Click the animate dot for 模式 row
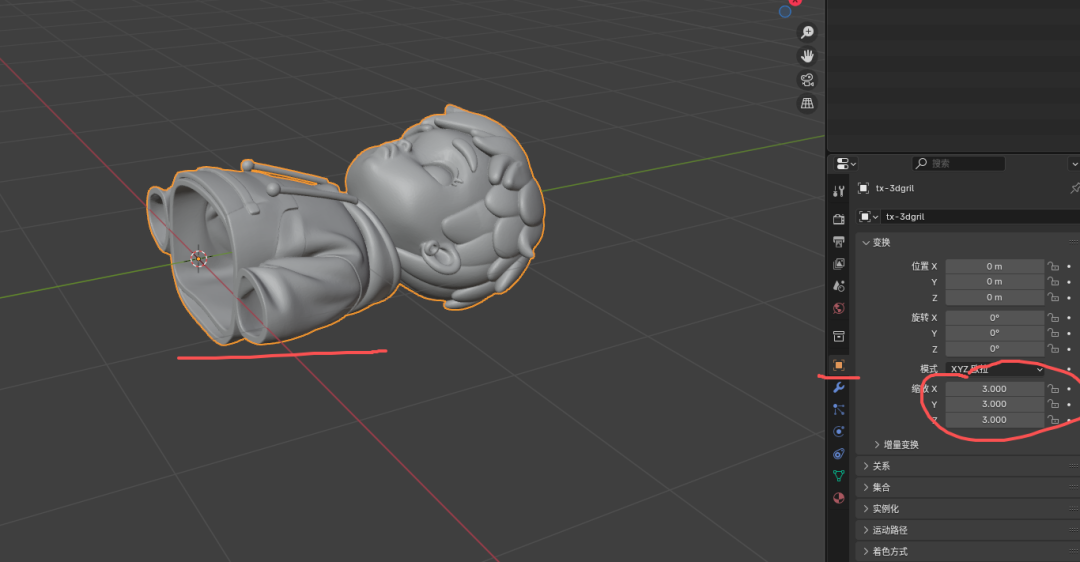 (1069, 369)
